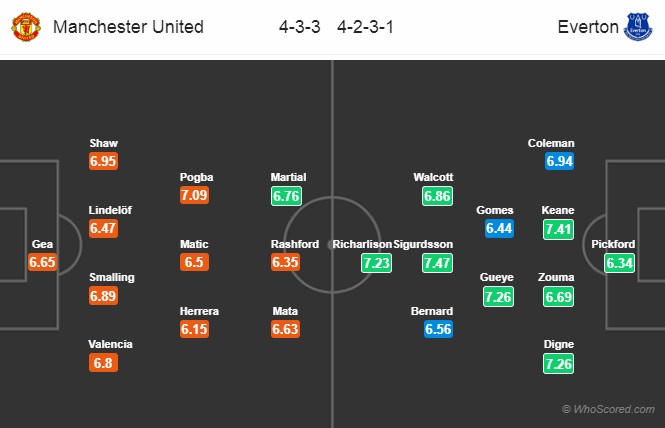Image resolution: width=665 pixels, height=428 pixels.
Task: Select Herrera's 6.15 rating badge
Action: pos(194,329)
